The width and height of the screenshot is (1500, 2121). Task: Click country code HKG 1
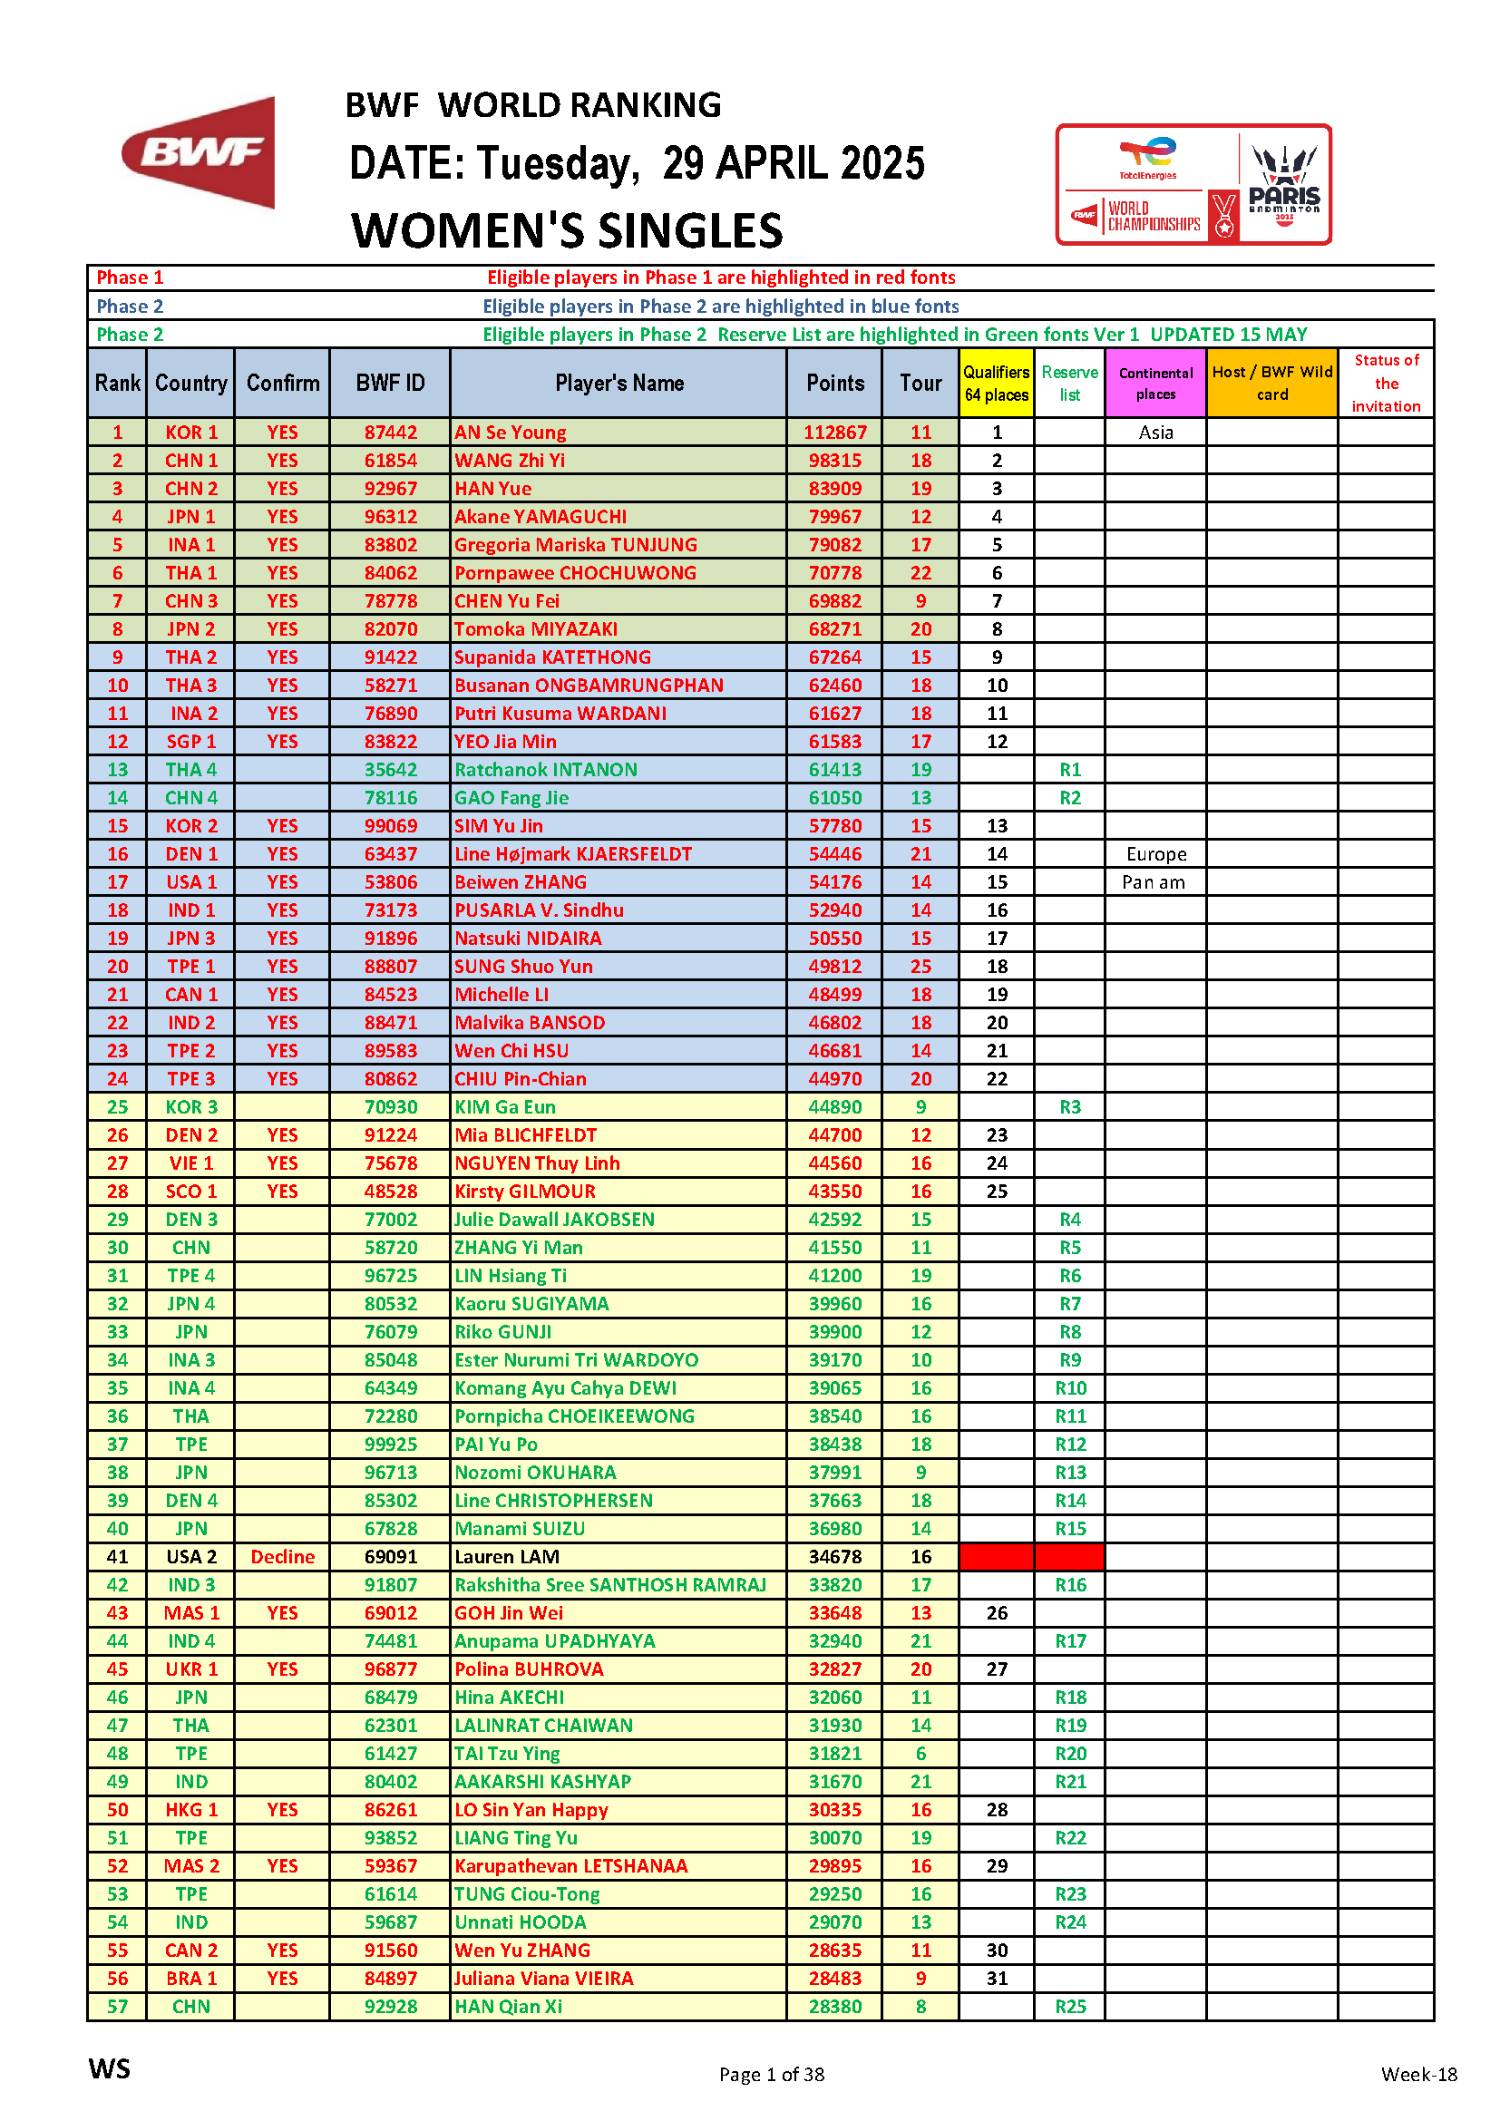(191, 1809)
